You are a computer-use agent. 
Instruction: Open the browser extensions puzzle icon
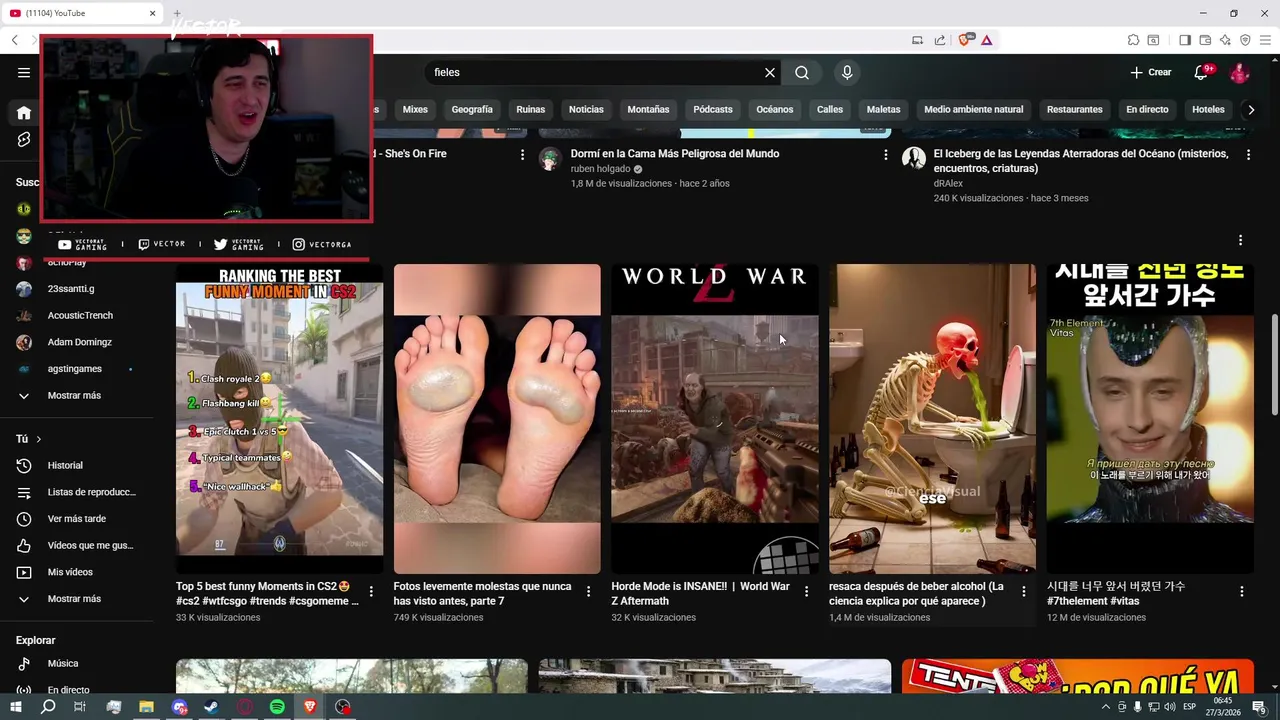click(x=1133, y=40)
